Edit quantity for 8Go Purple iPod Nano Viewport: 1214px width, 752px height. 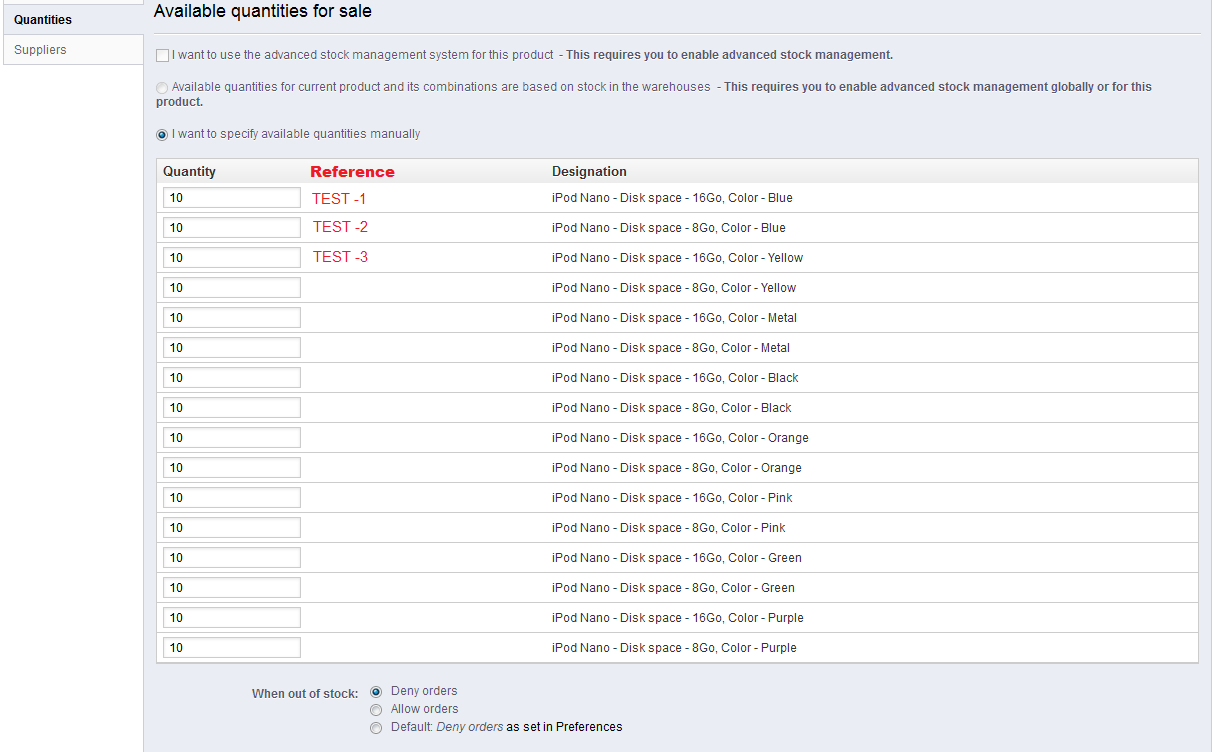click(232, 648)
